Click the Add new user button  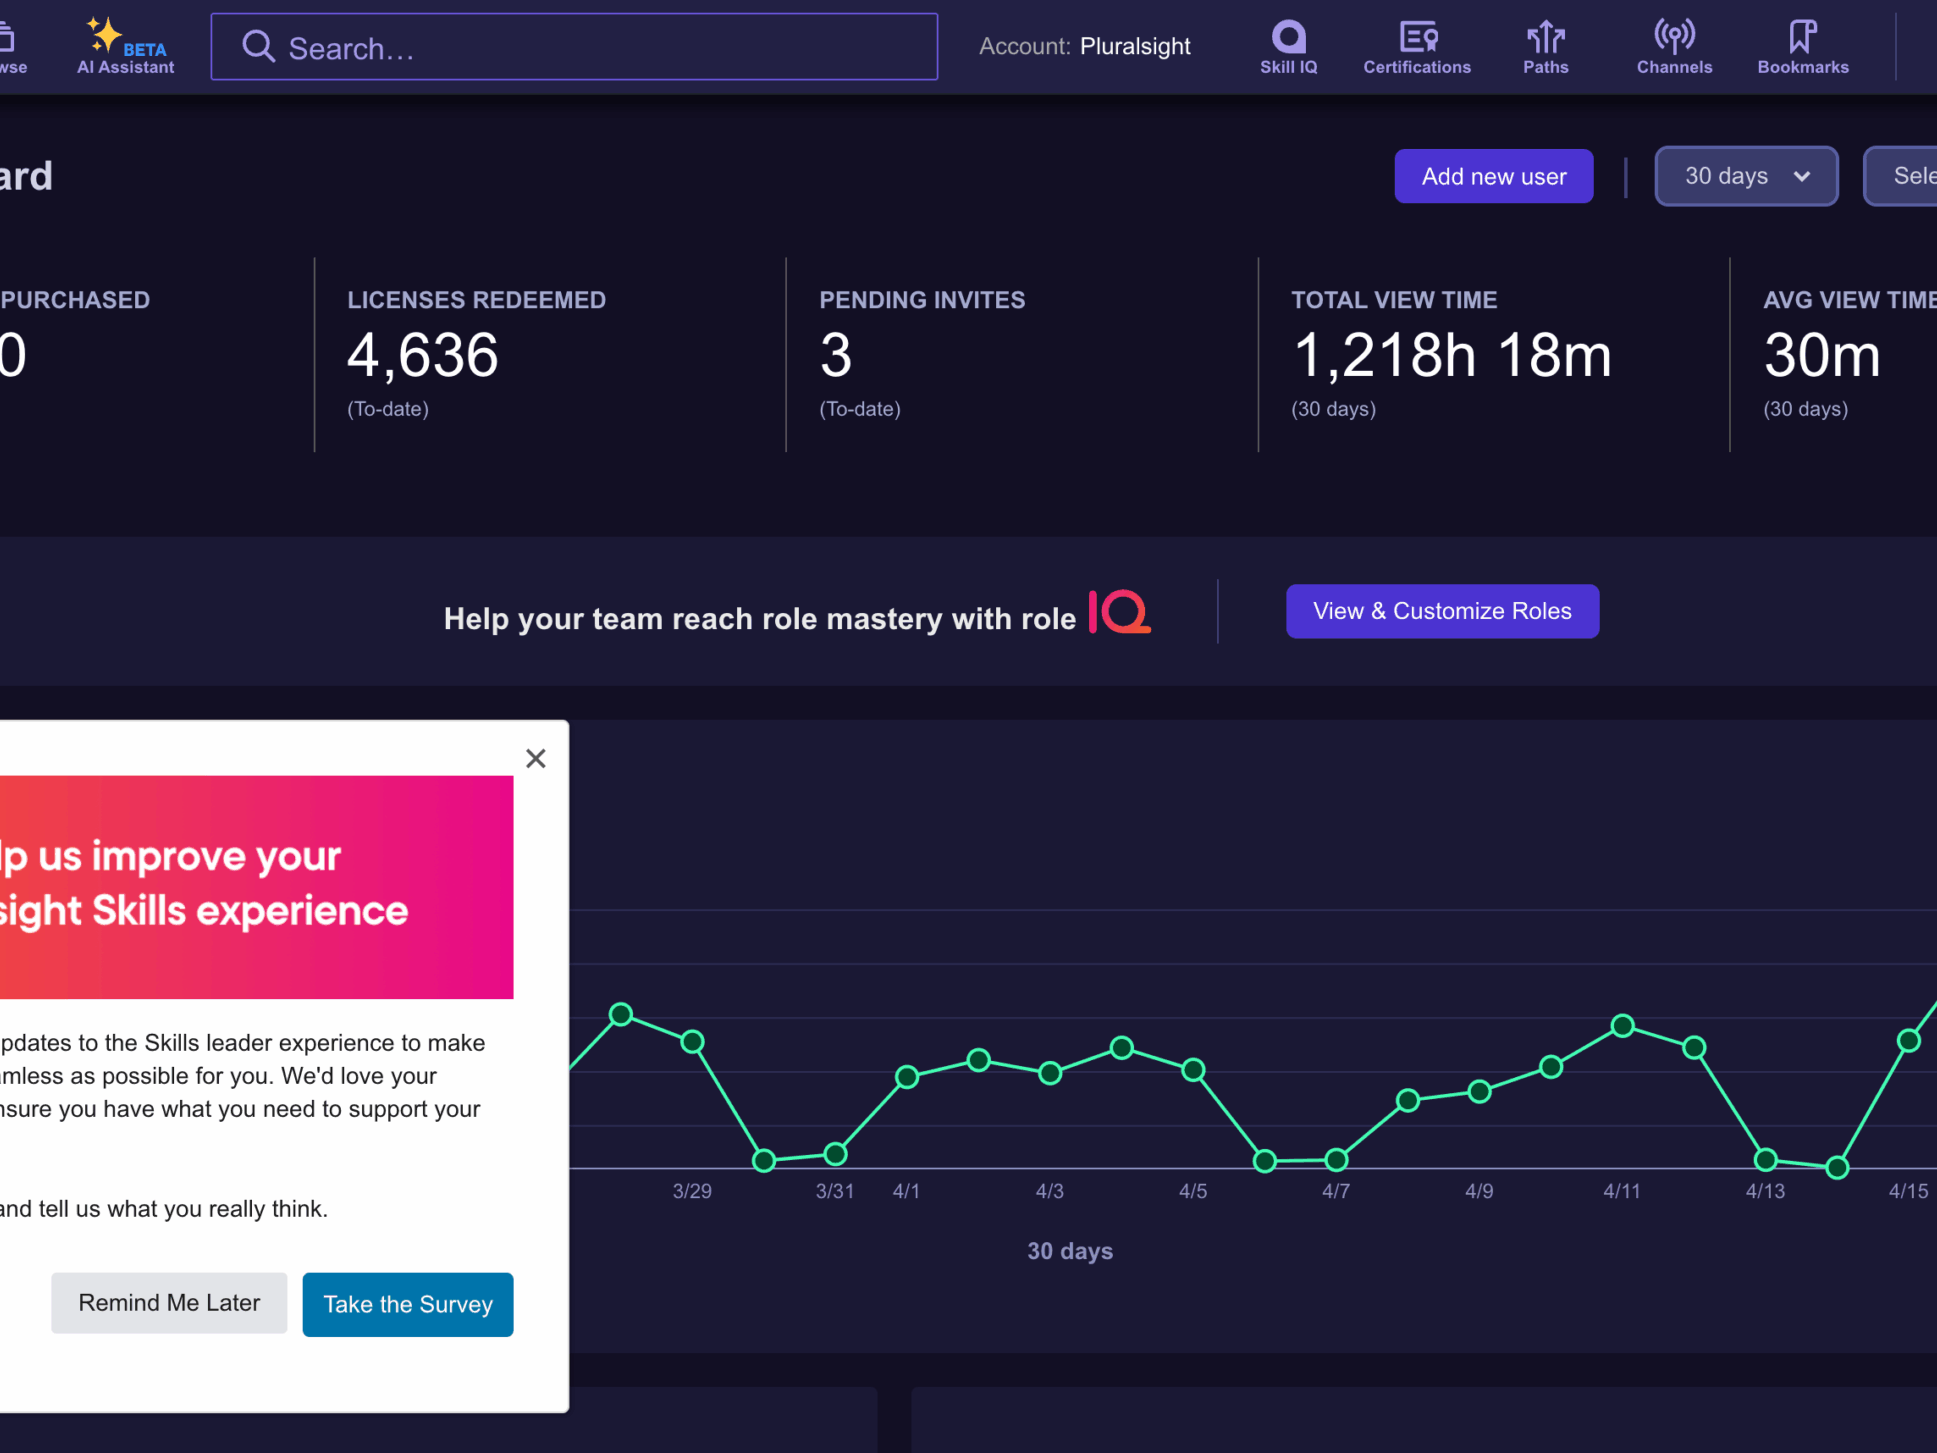(1493, 176)
